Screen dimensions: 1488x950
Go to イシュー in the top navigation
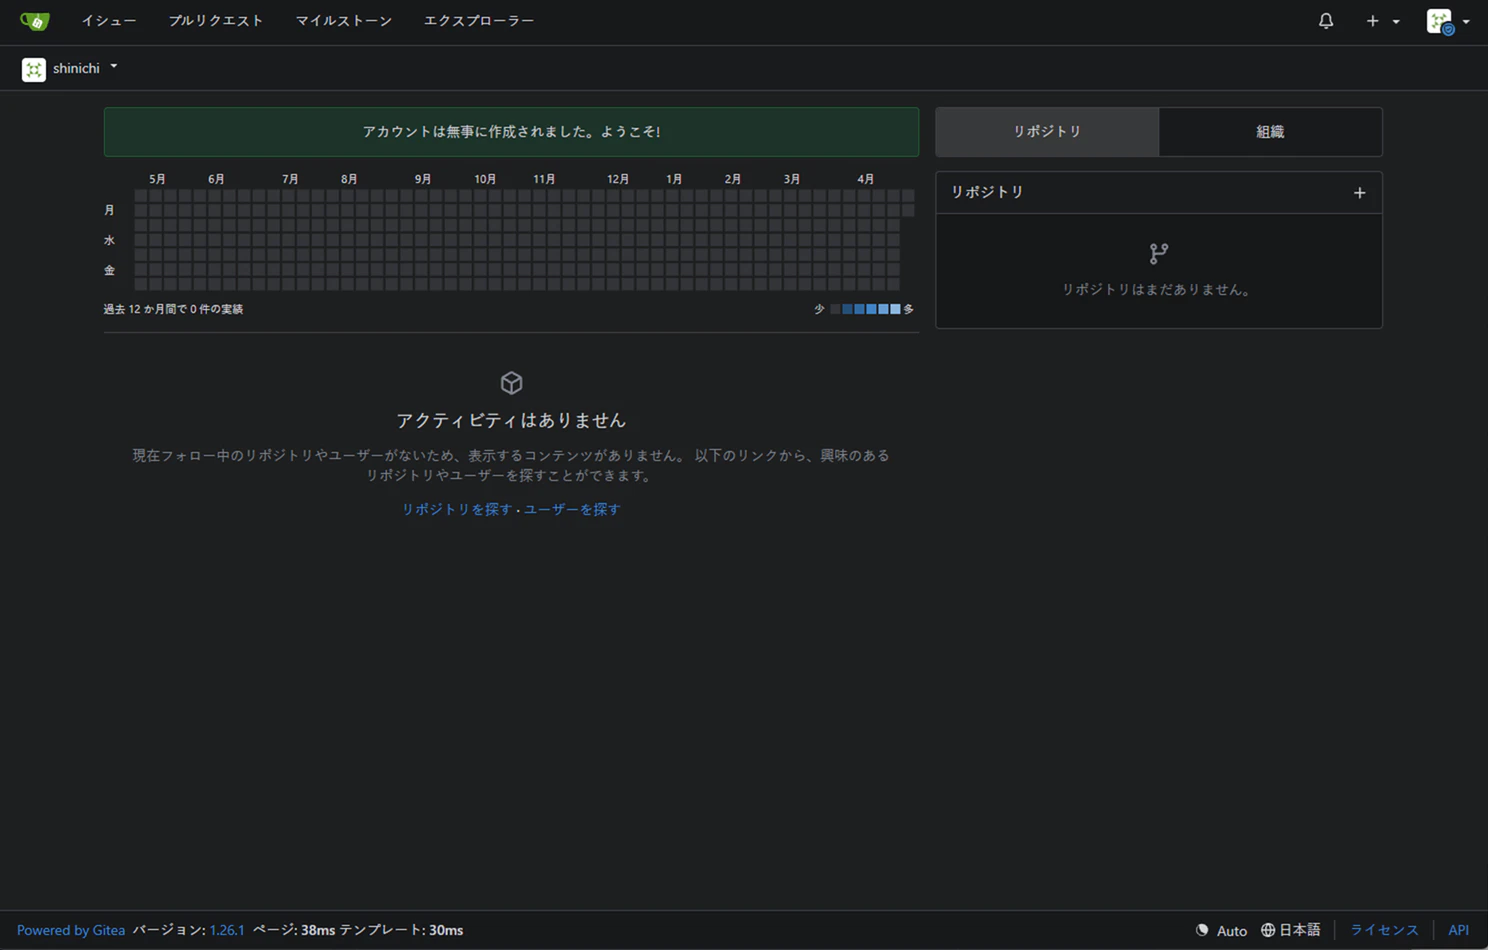point(109,21)
